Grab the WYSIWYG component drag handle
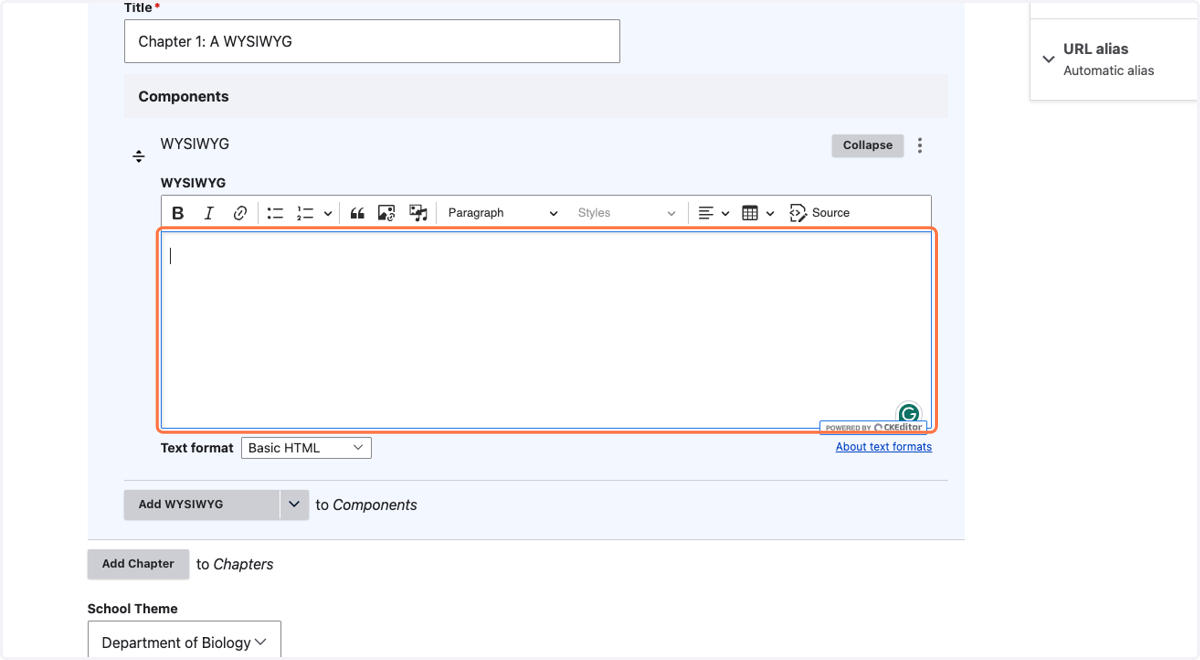 point(139,157)
